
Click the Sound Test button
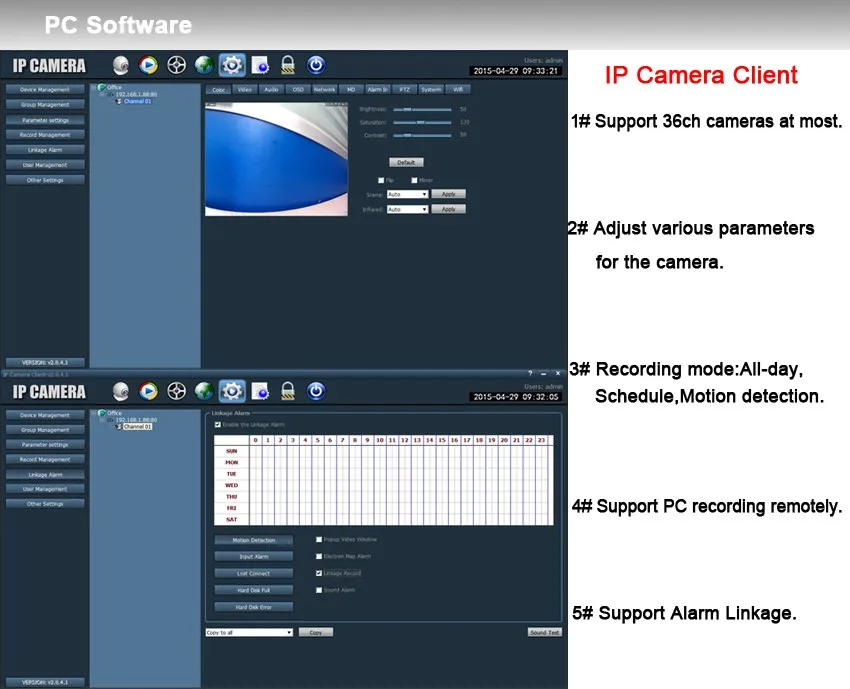pos(544,632)
